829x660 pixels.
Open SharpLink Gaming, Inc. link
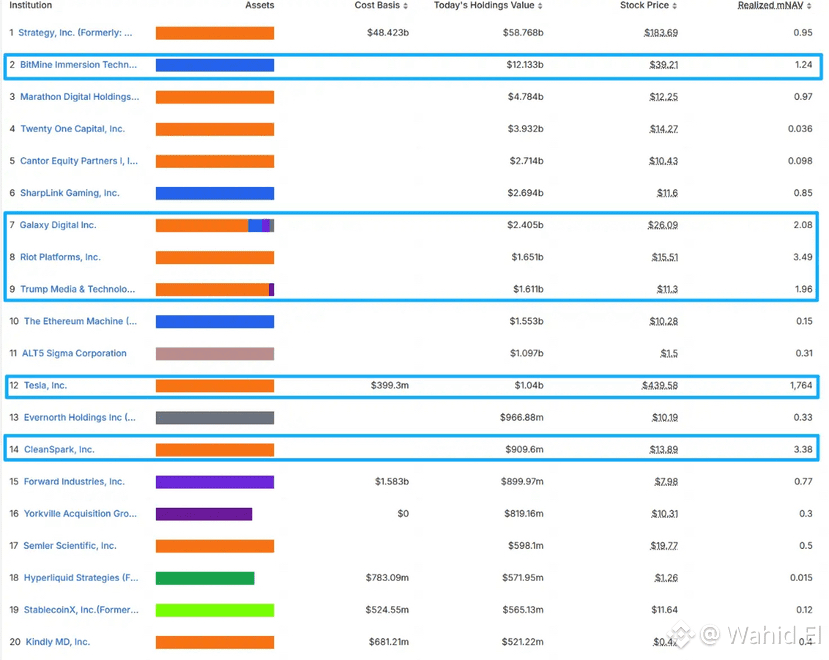point(70,193)
